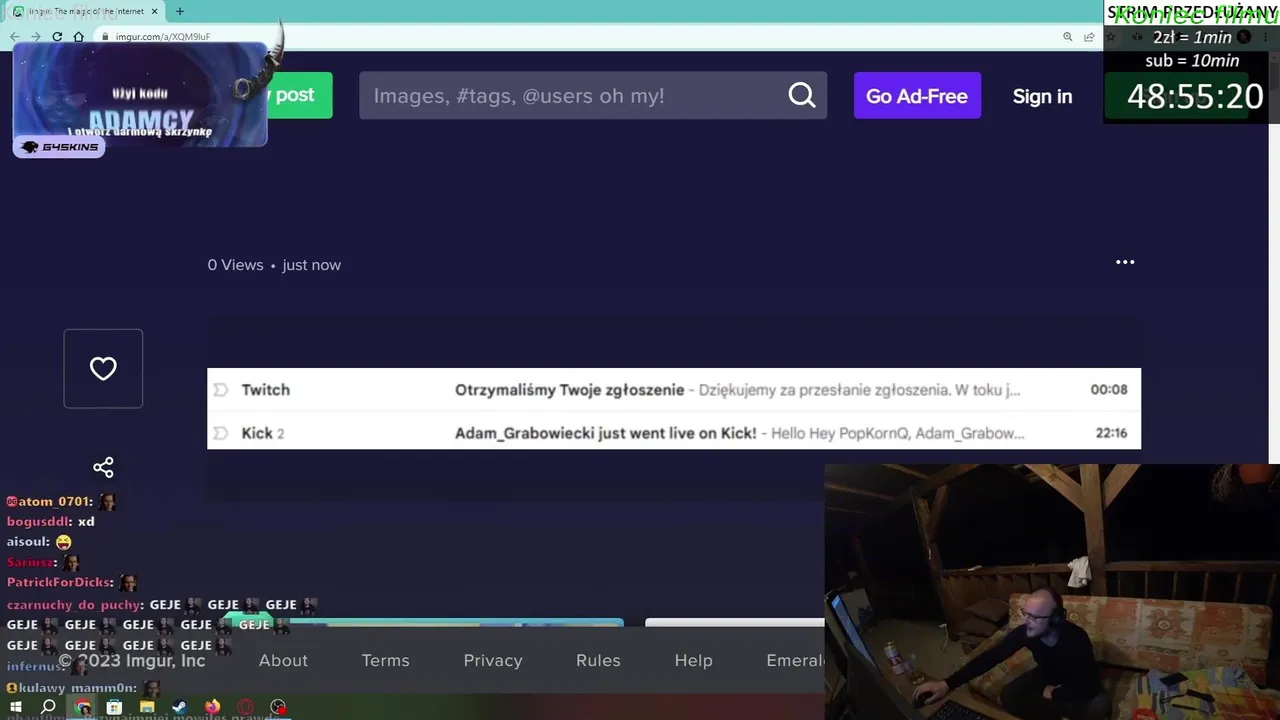Image resolution: width=1280 pixels, height=720 pixels.
Task: Click chat username bogusddl
Action: click(39, 521)
